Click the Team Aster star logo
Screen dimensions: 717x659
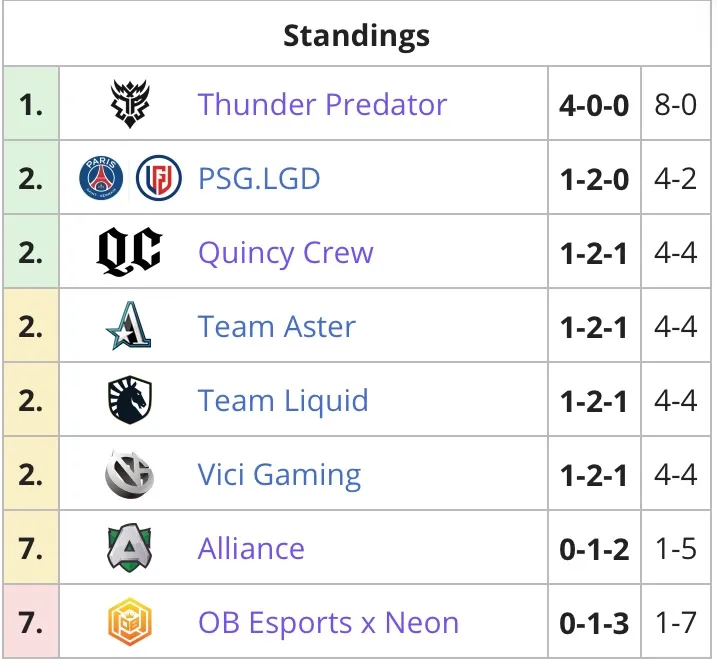click(x=129, y=326)
